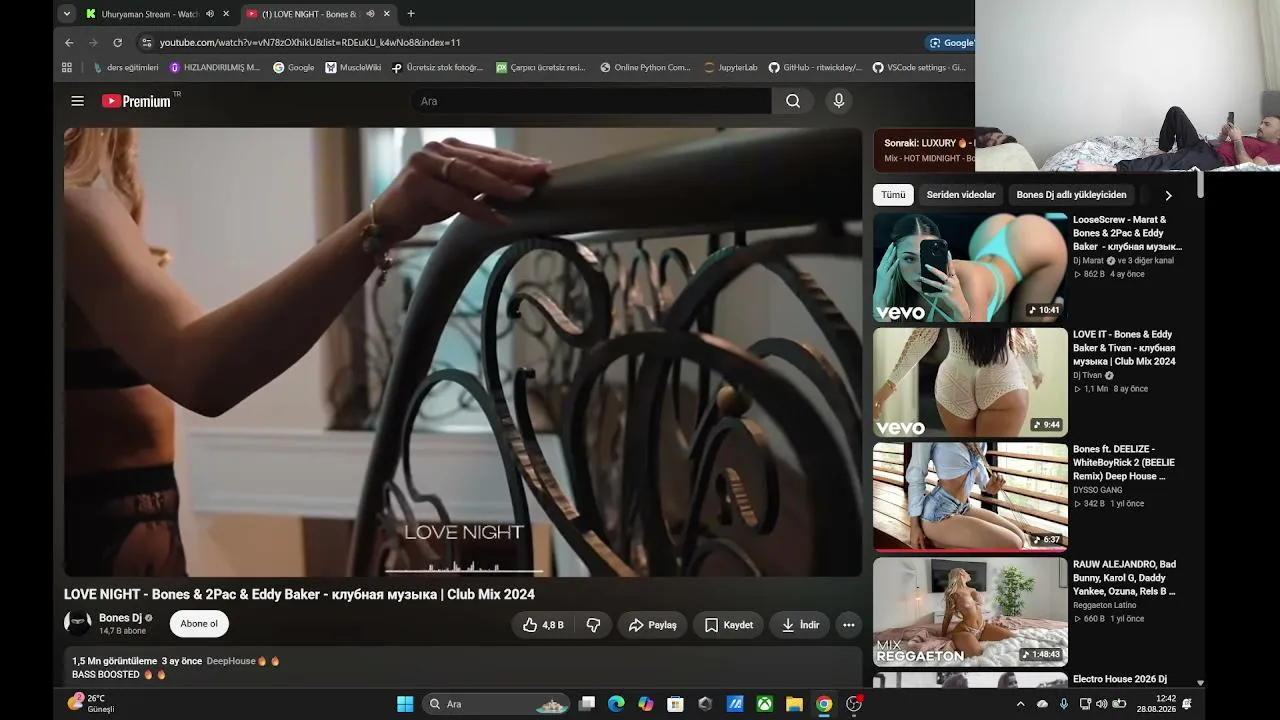Select the "Tümü" filter chip
This screenshot has height=720, width=1280.
[893, 195]
